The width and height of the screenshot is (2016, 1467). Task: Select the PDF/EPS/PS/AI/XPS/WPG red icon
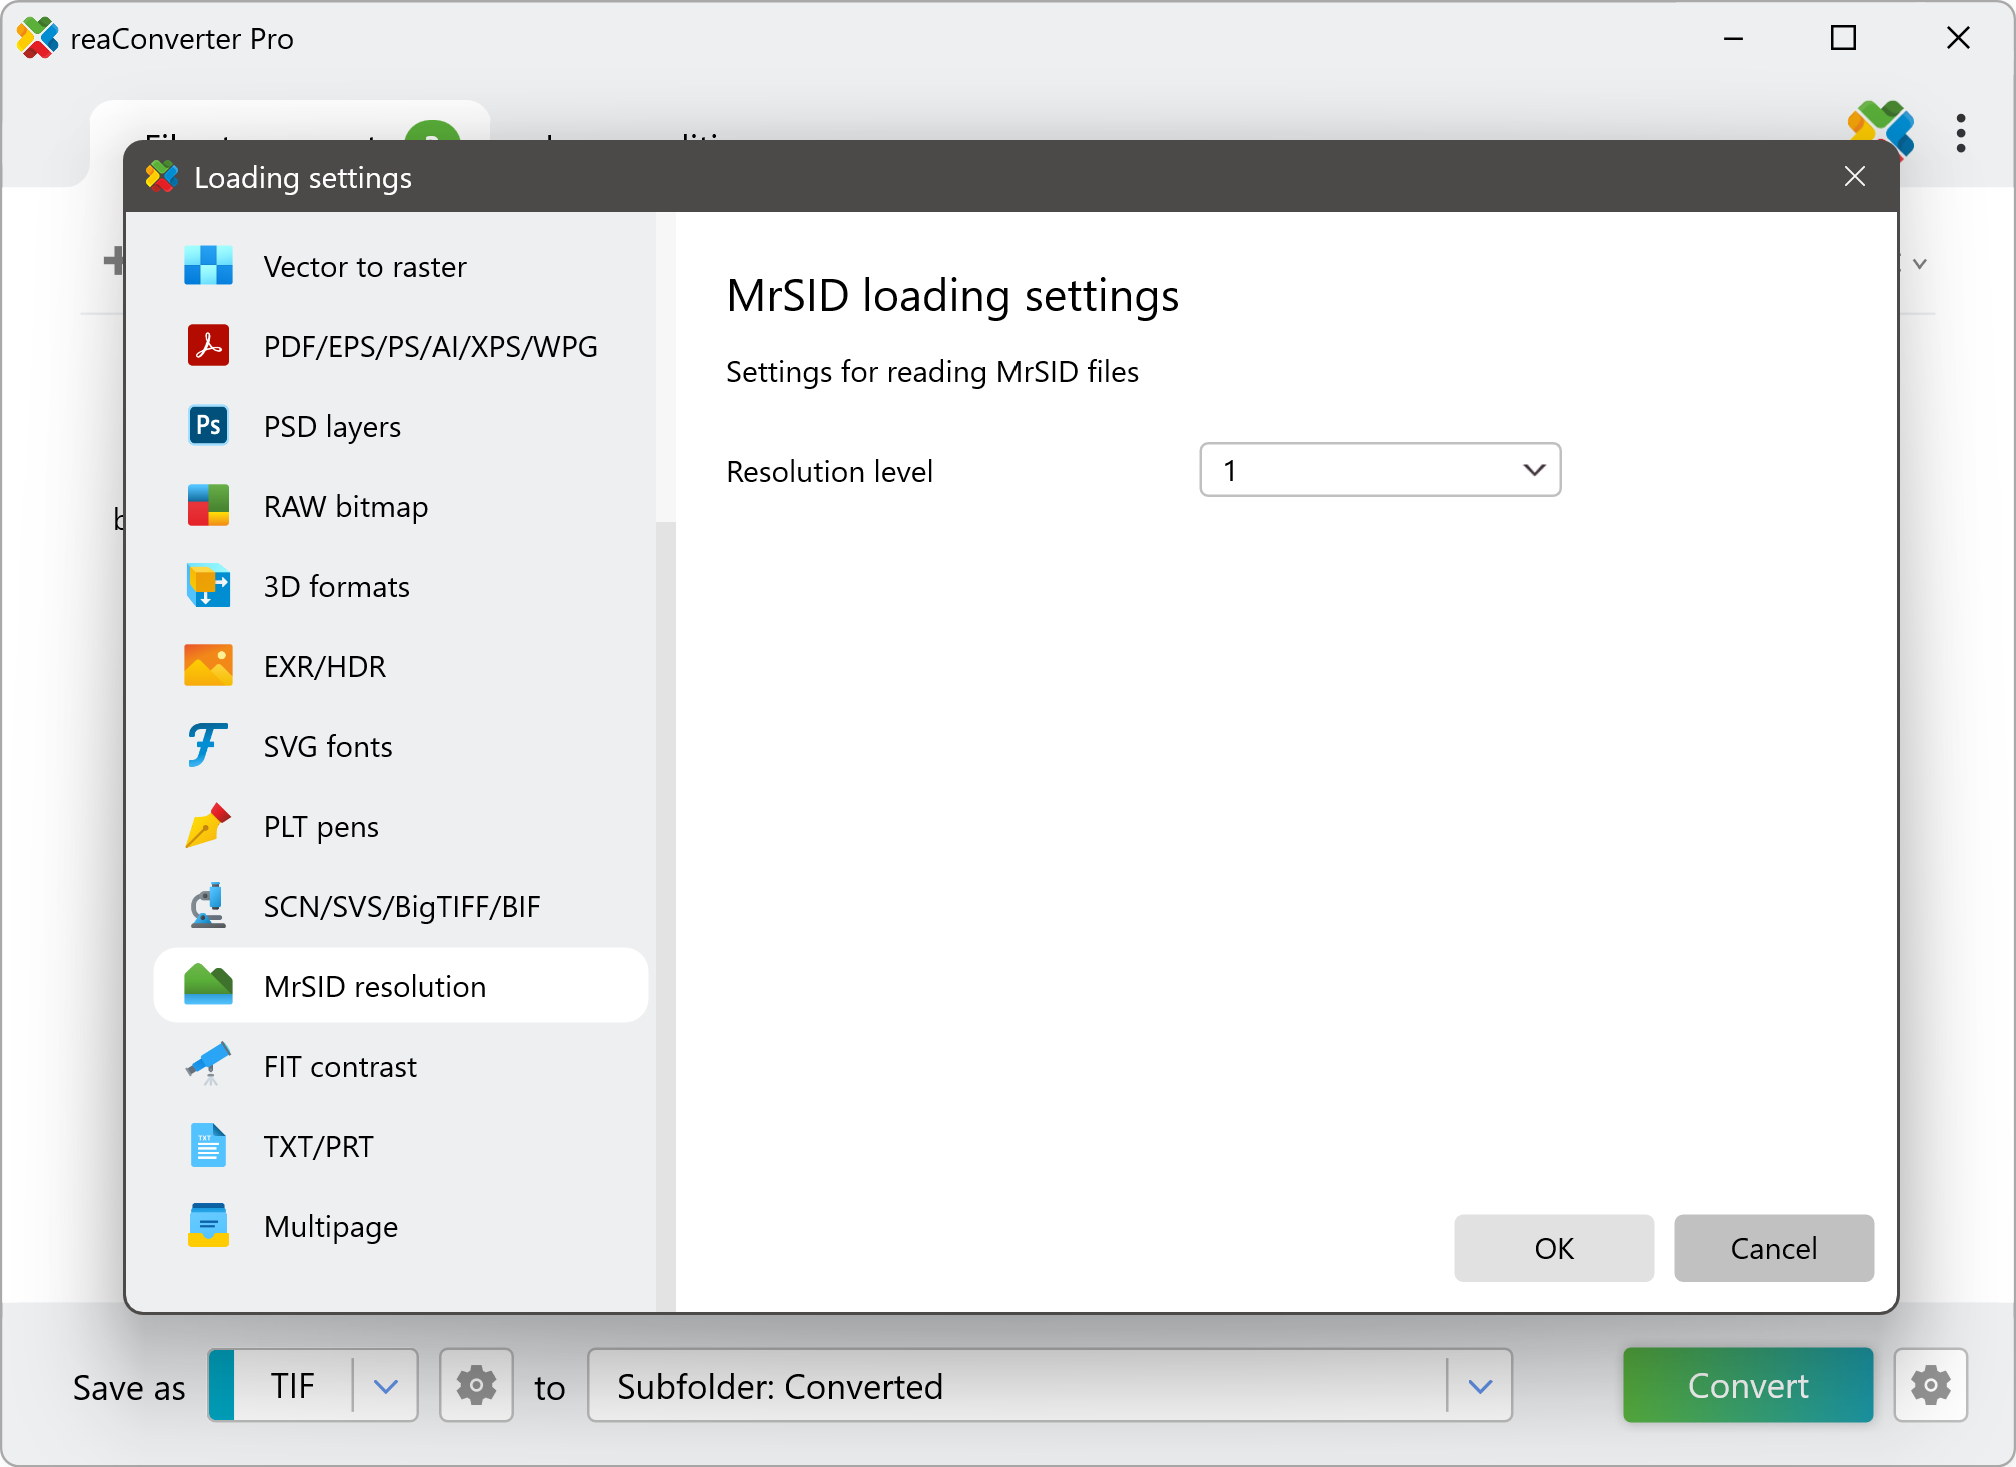pyautogui.click(x=208, y=346)
